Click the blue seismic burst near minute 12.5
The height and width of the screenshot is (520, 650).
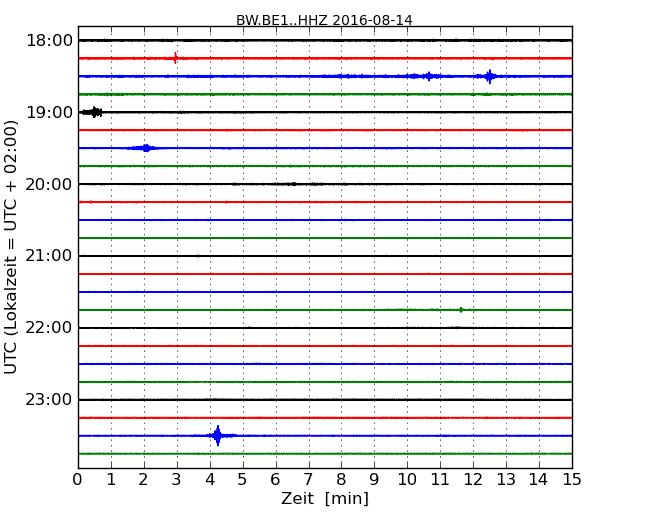point(490,76)
